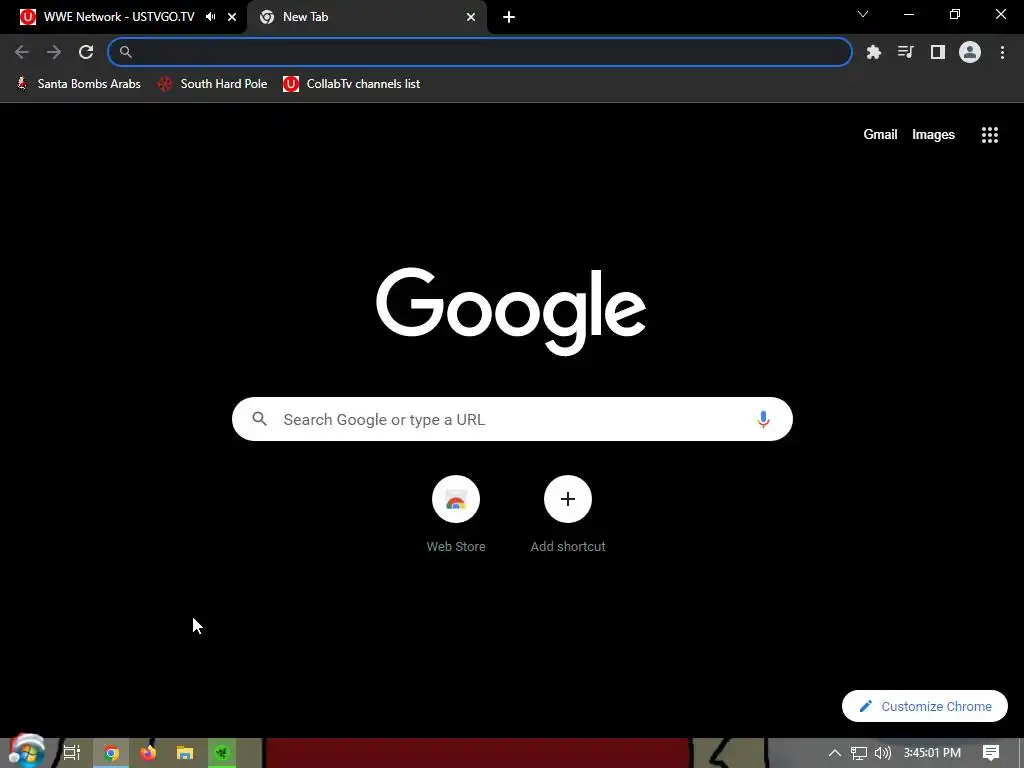Open the clock showing 3:45:01 PM
The width and height of the screenshot is (1024, 768).
click(932, 753)
